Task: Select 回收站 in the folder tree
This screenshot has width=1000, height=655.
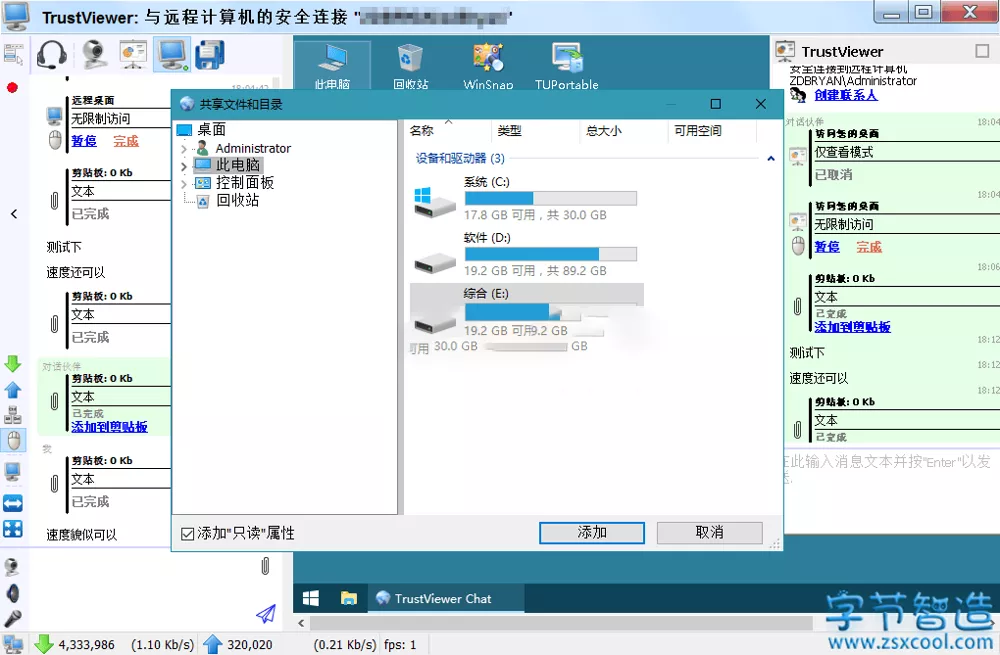Action: pos(237,200)
